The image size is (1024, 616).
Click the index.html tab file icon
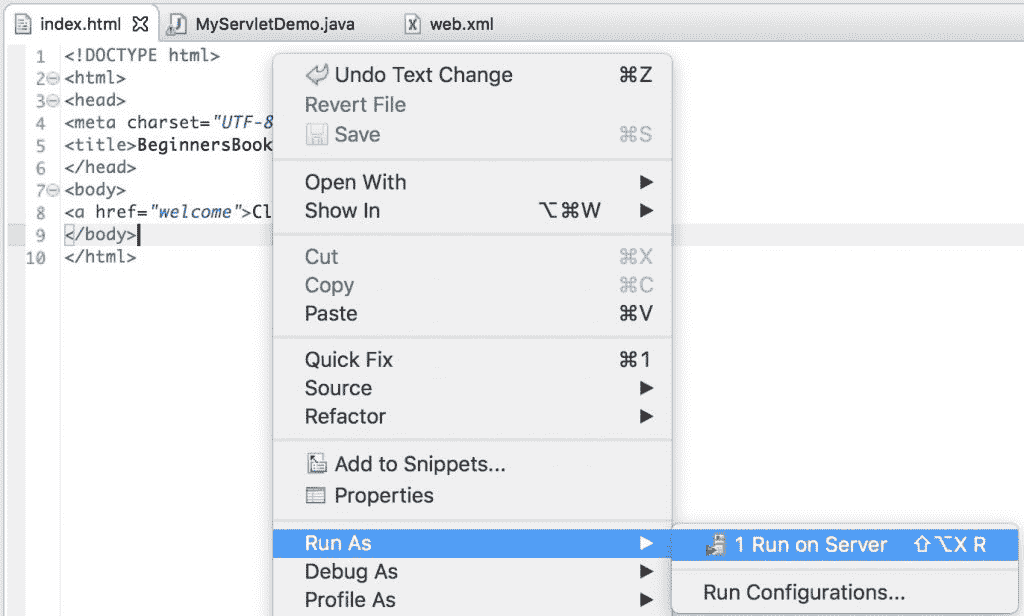(x=23, y=23)
